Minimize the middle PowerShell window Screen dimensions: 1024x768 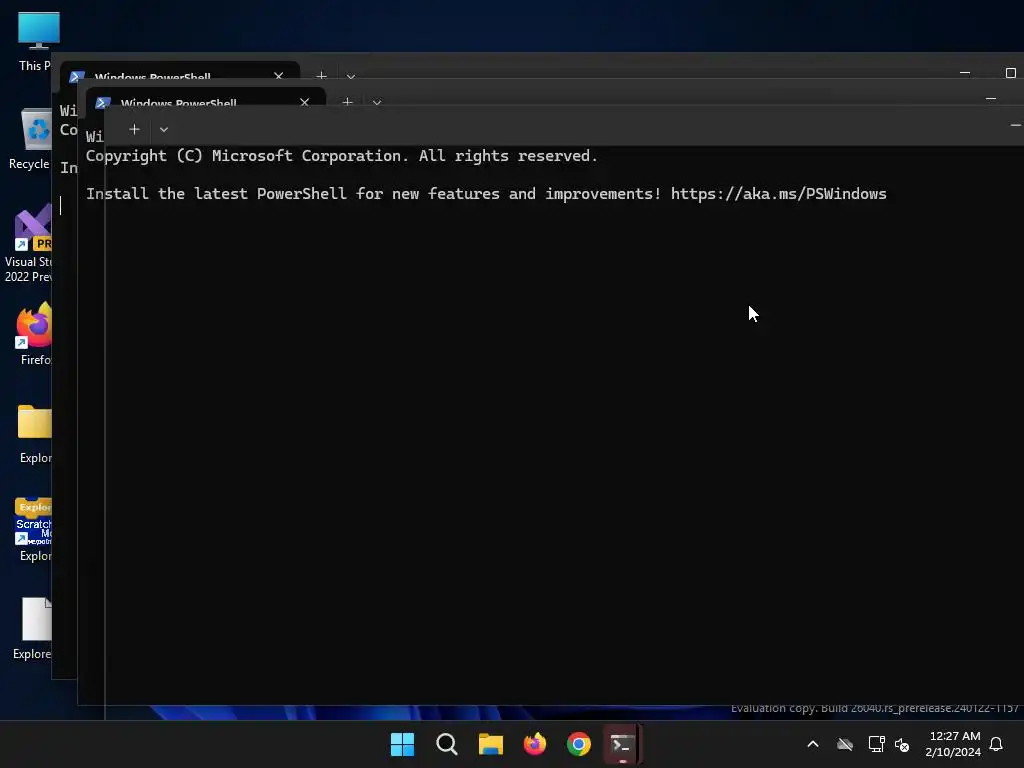pyautogui.click(x=991, y=99)
